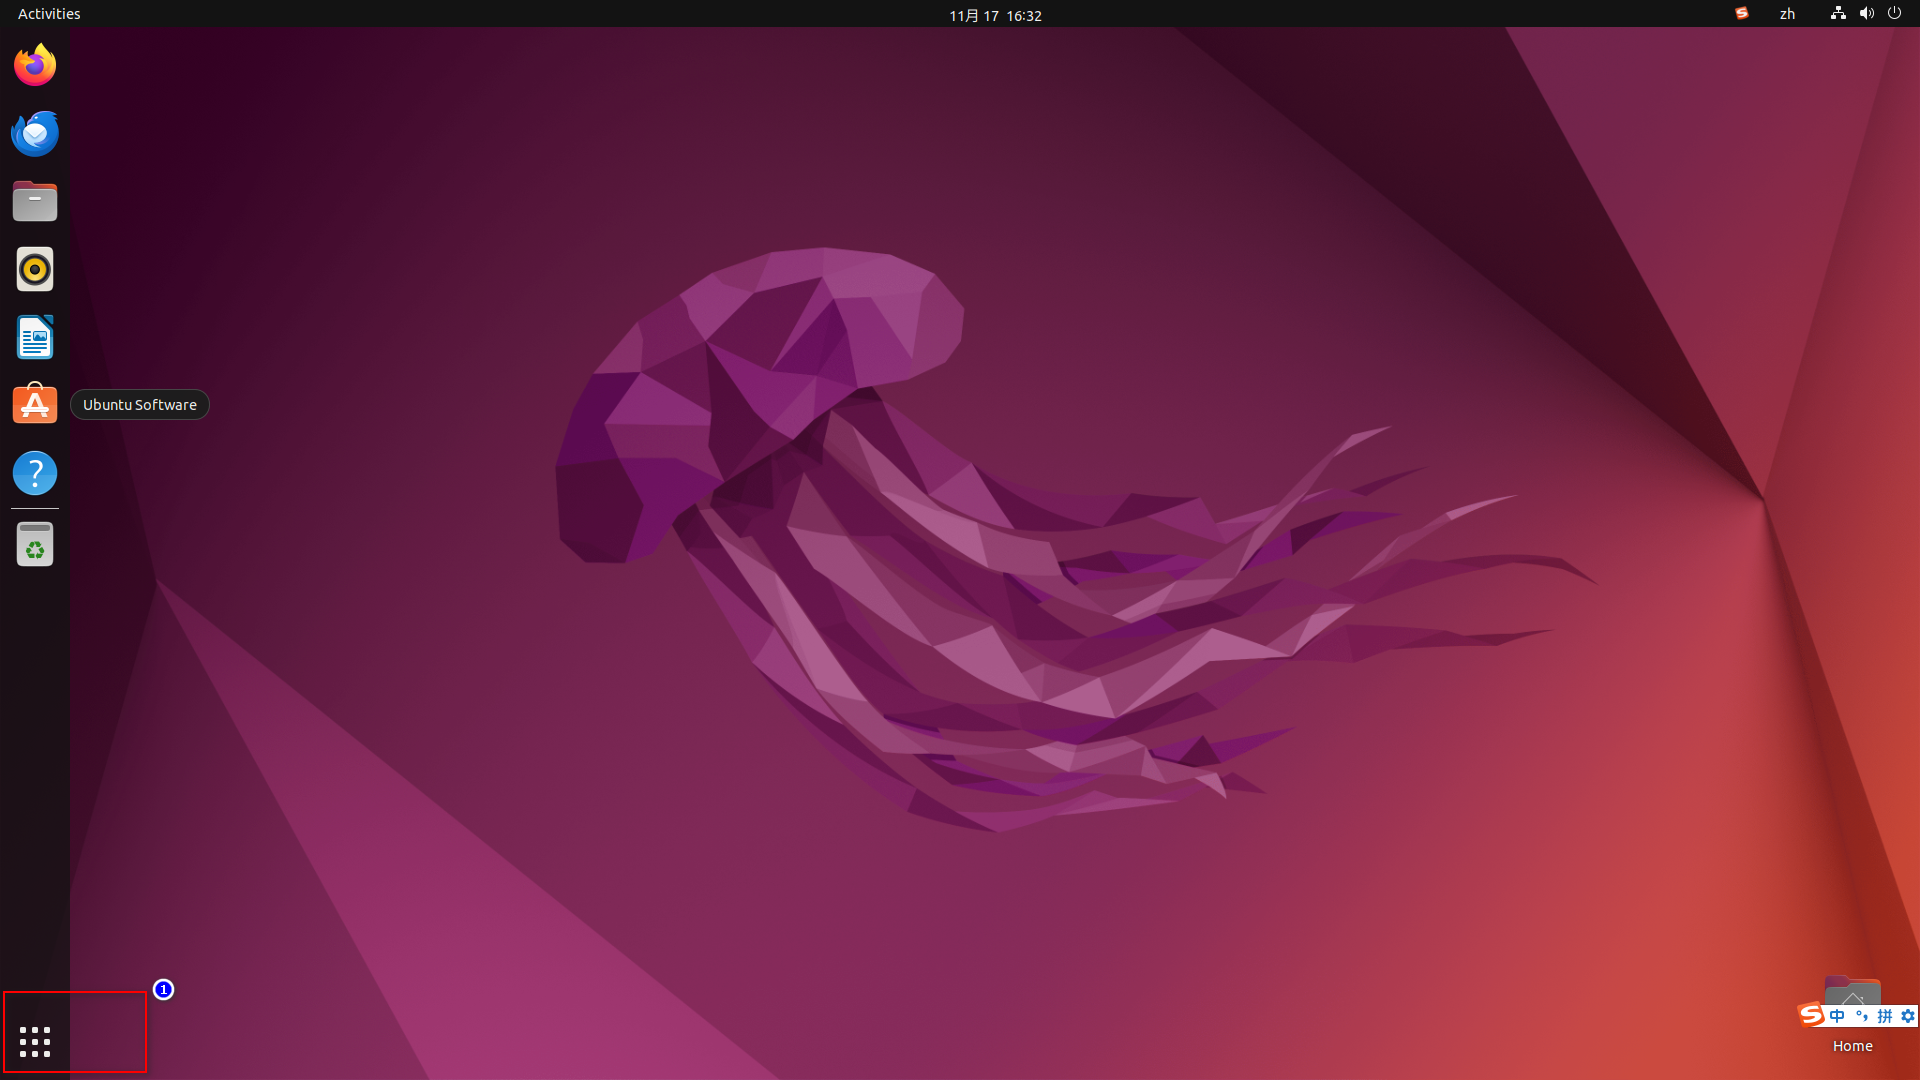Click the network icon in top bar
Image resolution: width=1920 pixels, height=1080 pixels.
[x=1838, y=14]
